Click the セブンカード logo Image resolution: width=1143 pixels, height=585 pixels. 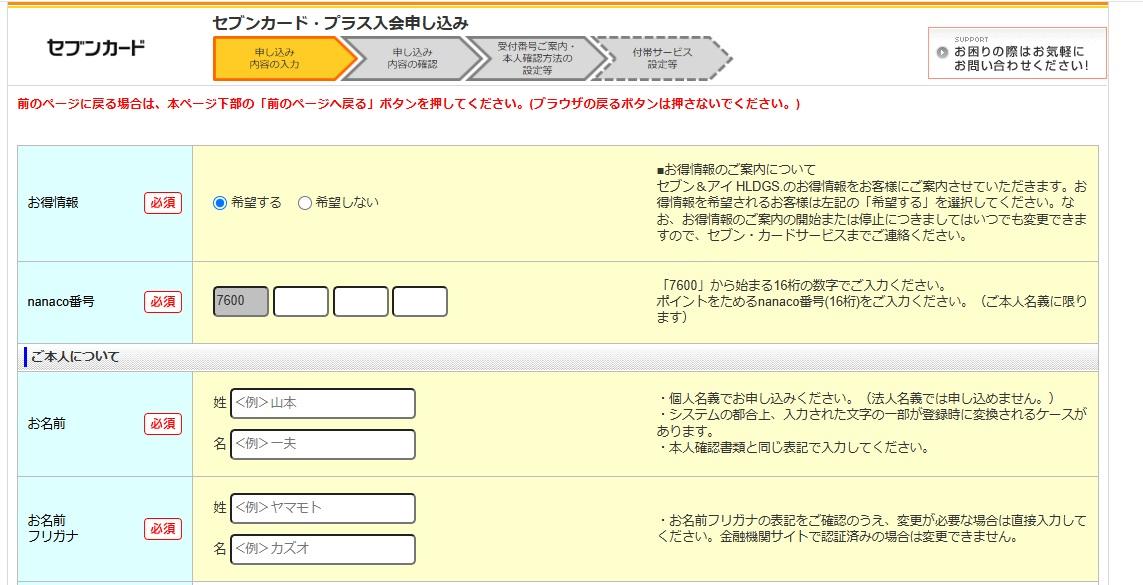(x=96, y=47)
